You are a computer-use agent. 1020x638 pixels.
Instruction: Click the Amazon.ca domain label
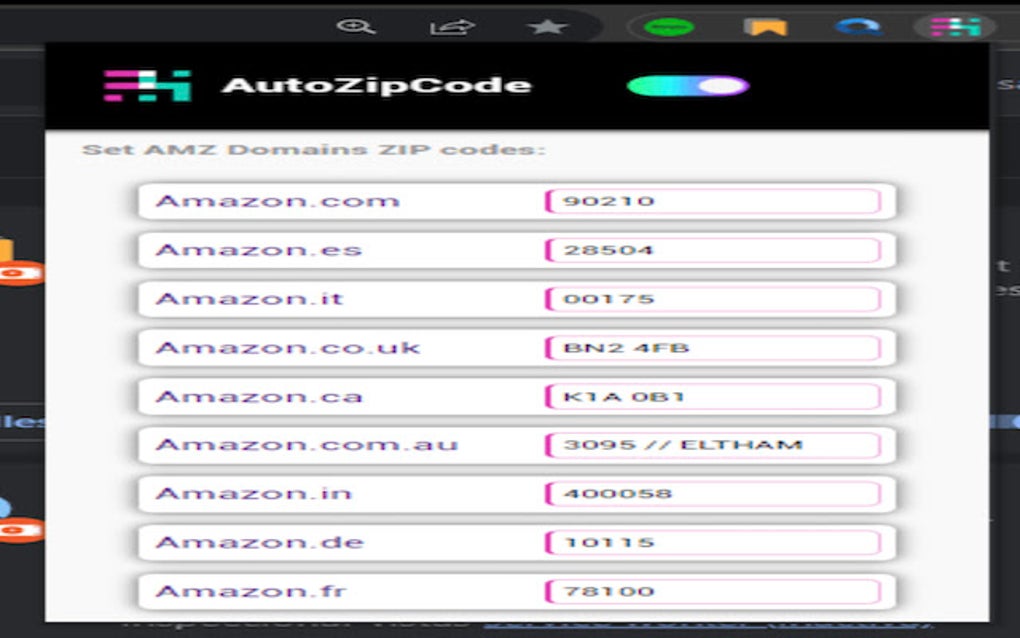(259, 397)
